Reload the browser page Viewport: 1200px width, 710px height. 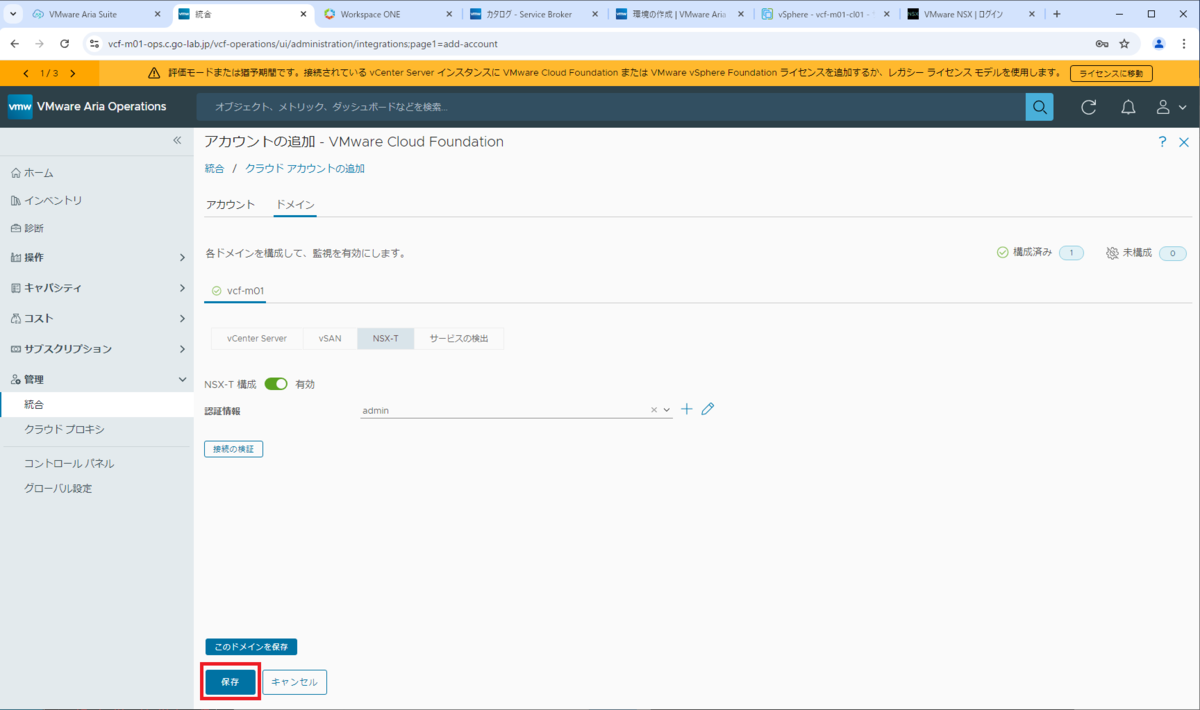[65, 44]
